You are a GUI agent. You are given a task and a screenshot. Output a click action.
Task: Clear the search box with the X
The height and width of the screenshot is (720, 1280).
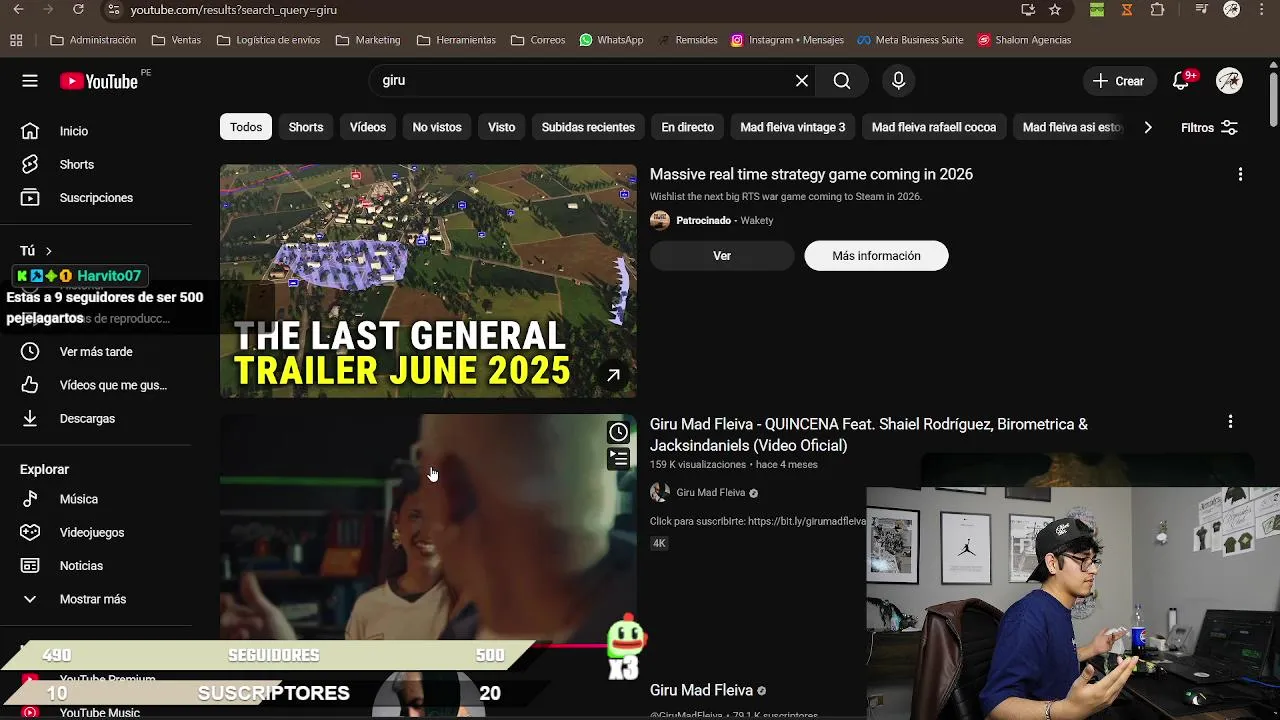point(802,81)
